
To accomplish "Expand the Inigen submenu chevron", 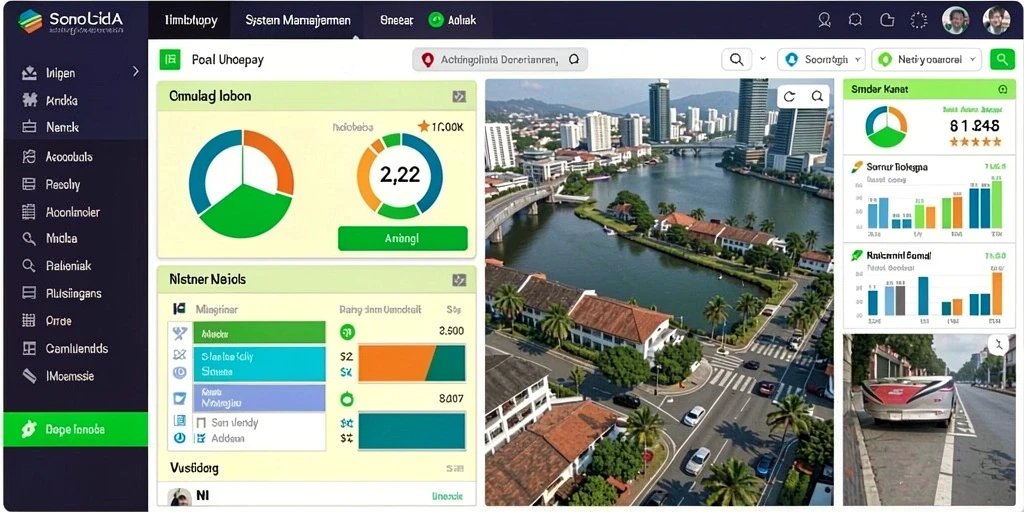I will (135, 71).
